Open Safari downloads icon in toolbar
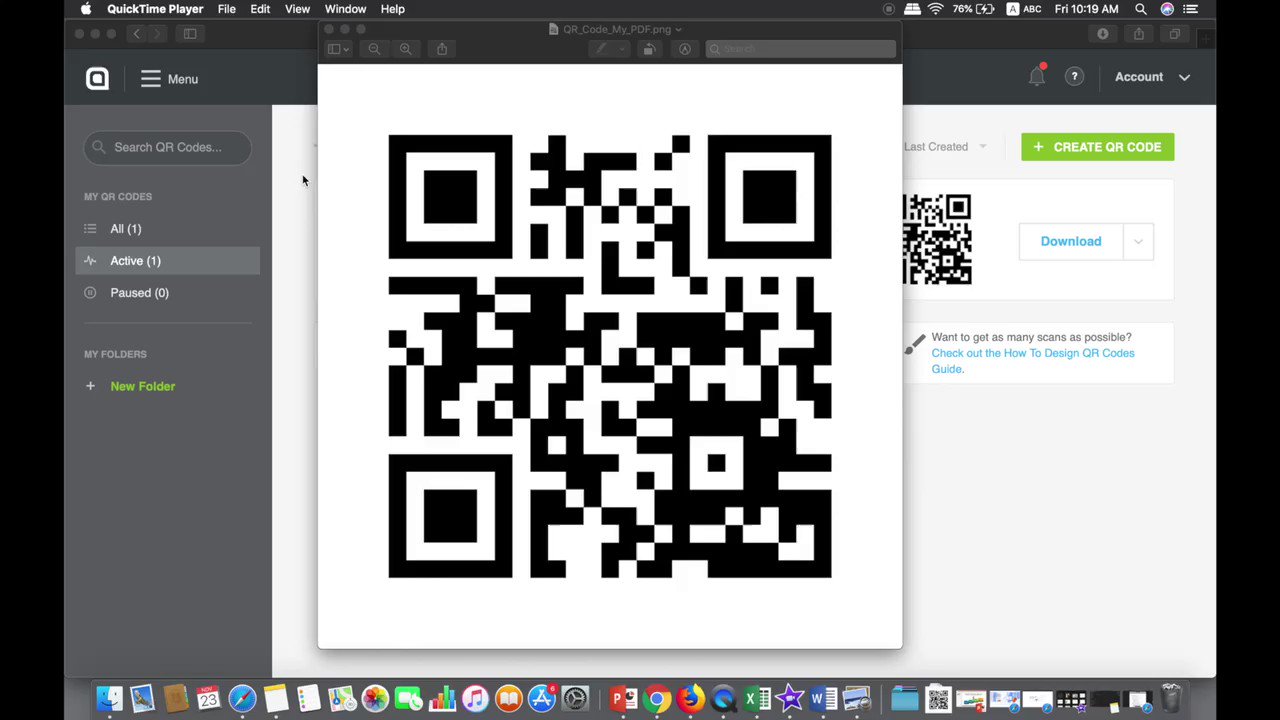Screen dimensions: 1280x720 [1103, 34]
